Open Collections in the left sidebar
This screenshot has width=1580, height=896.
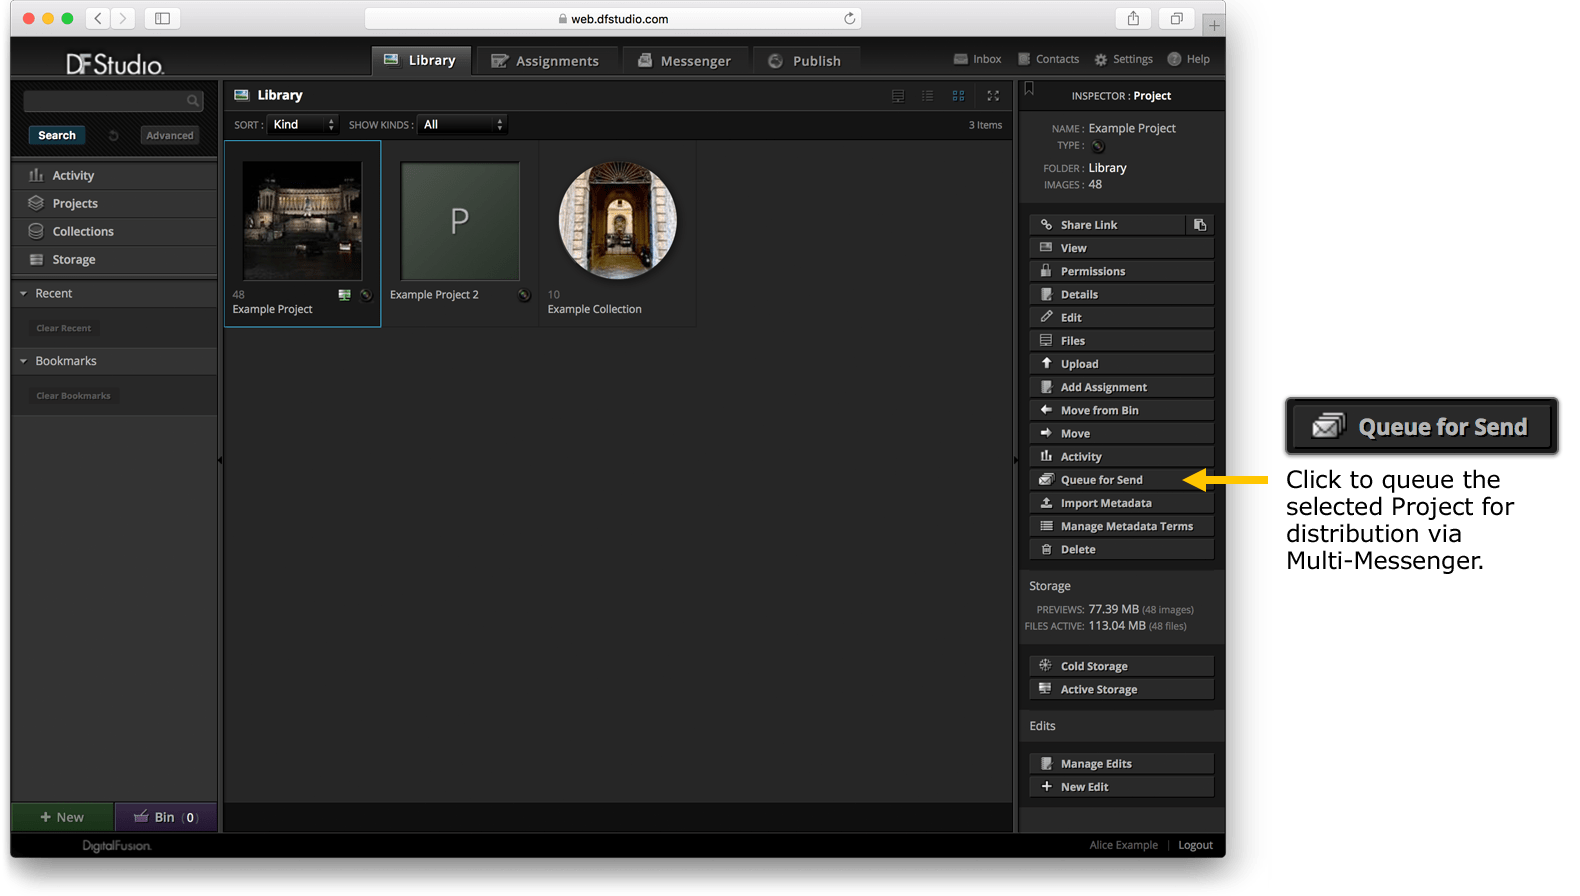114,231
